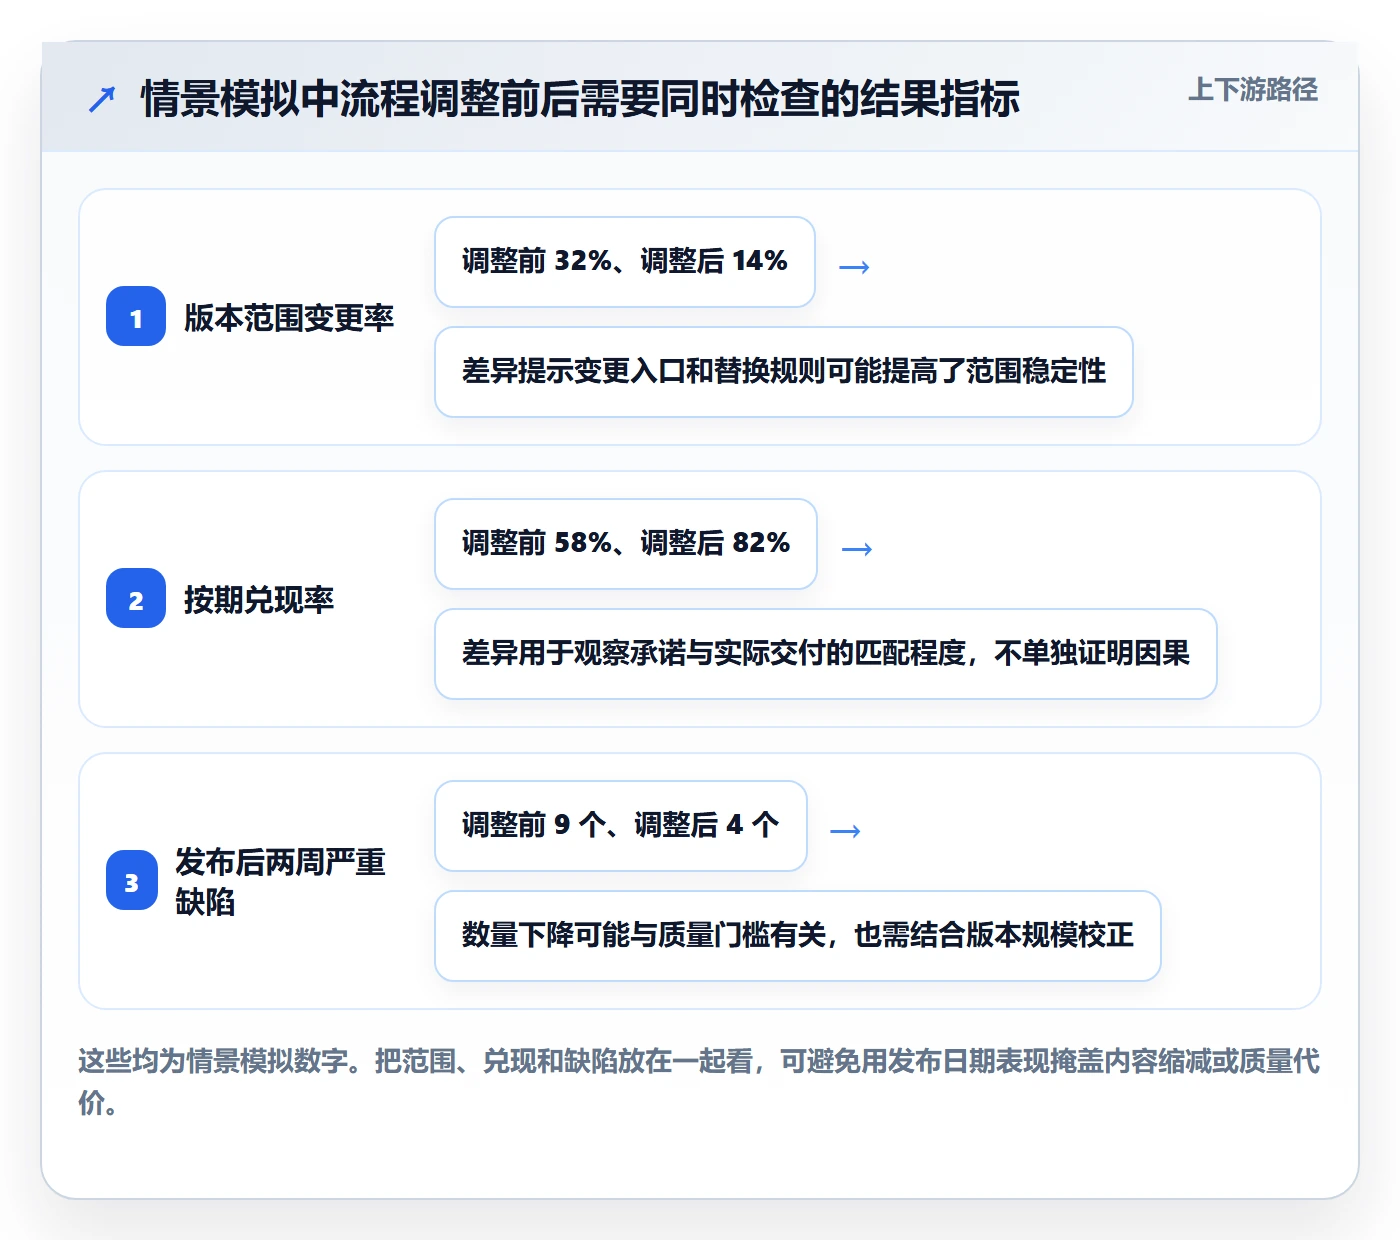Click the diagonal arrow icon beside the title
Image resolution: width=1400 pixels, height=1240 pixels.
tap(102, 99)
